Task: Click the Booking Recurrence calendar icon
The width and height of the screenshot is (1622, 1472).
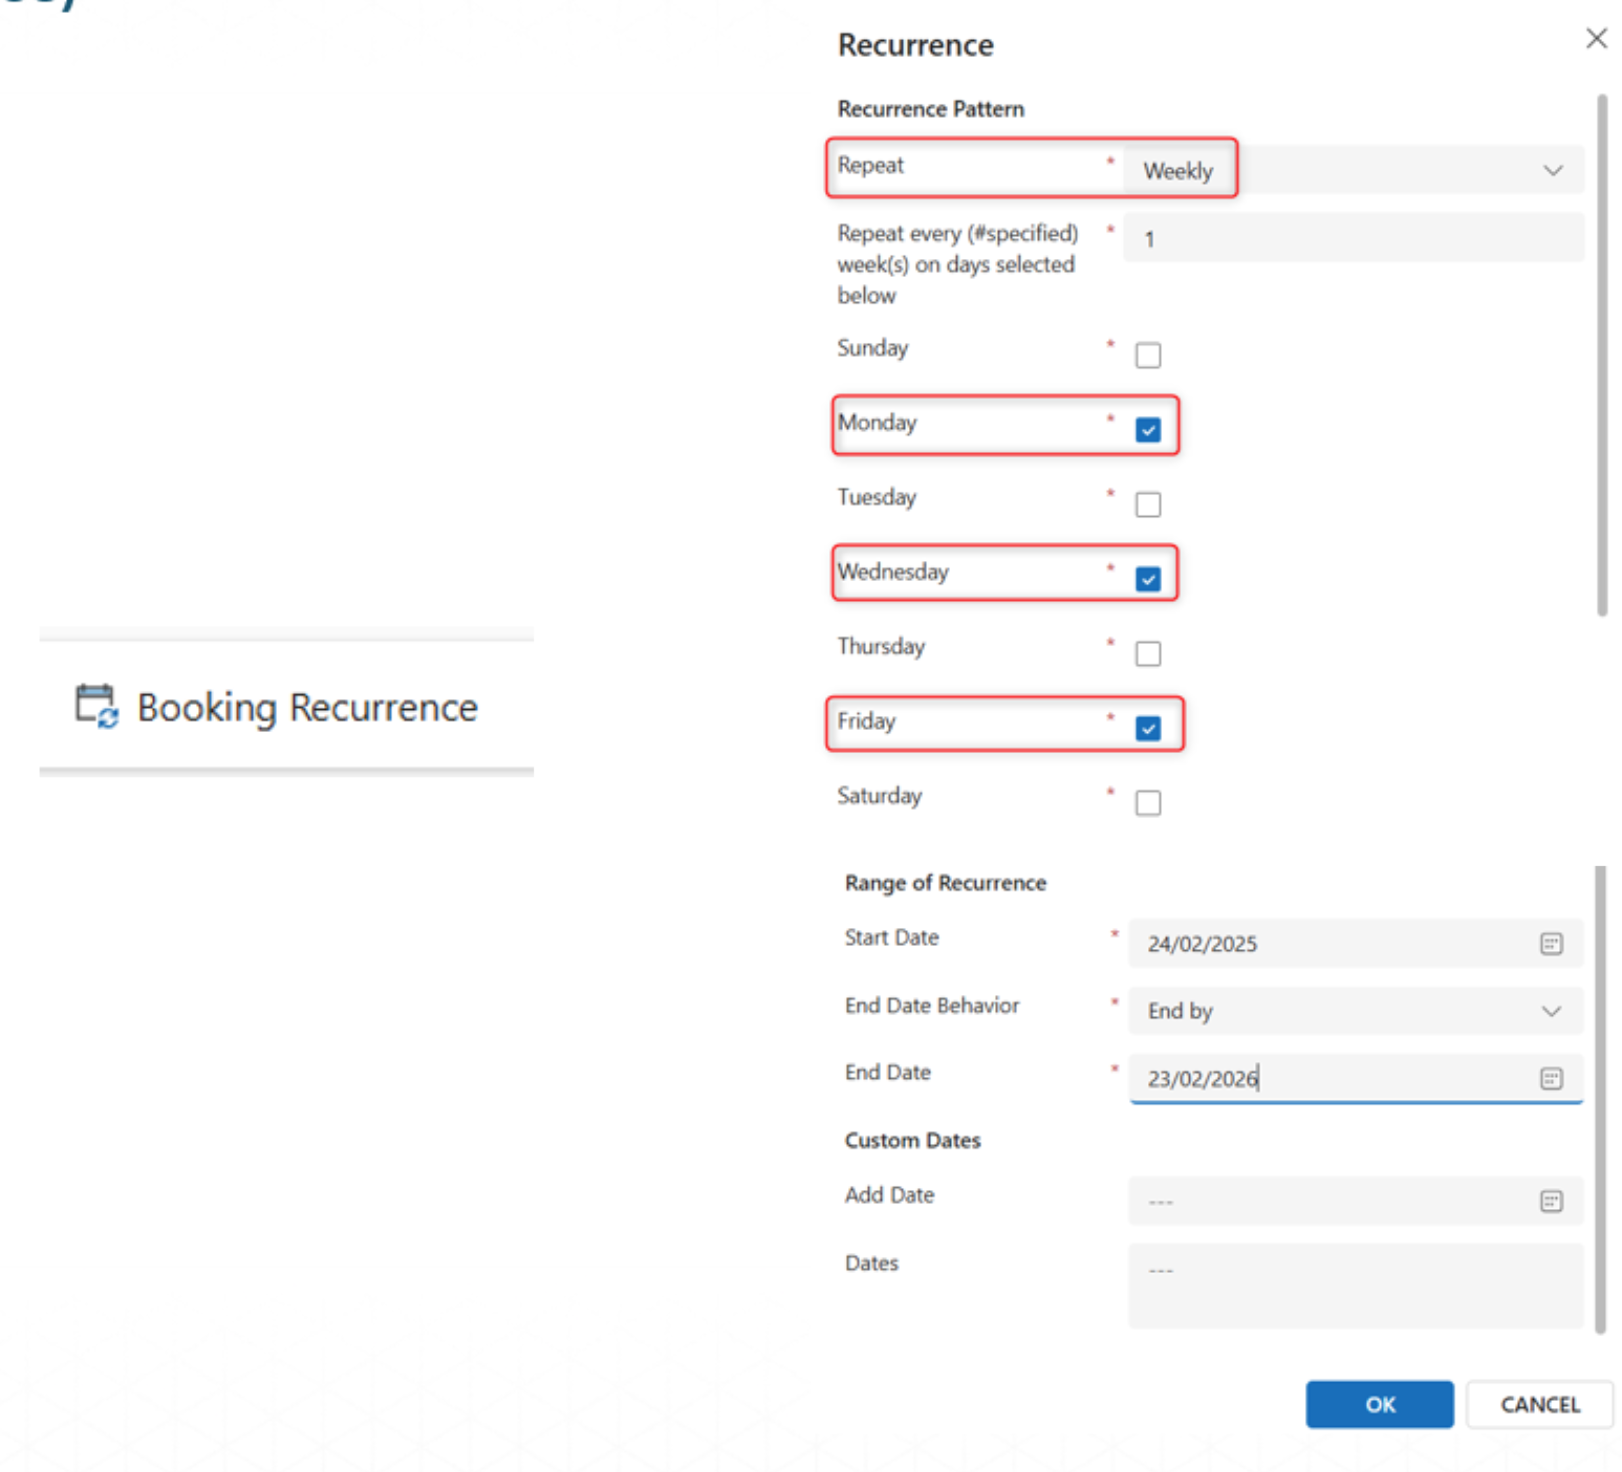Action: pos(97,706)
